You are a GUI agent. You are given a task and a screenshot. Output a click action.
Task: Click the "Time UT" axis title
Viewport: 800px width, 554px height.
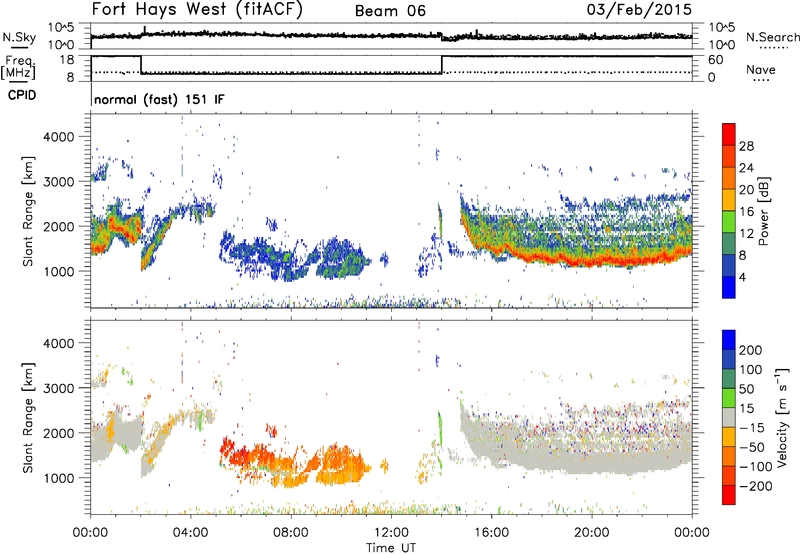pyautogui.click(x=391, y=548)
